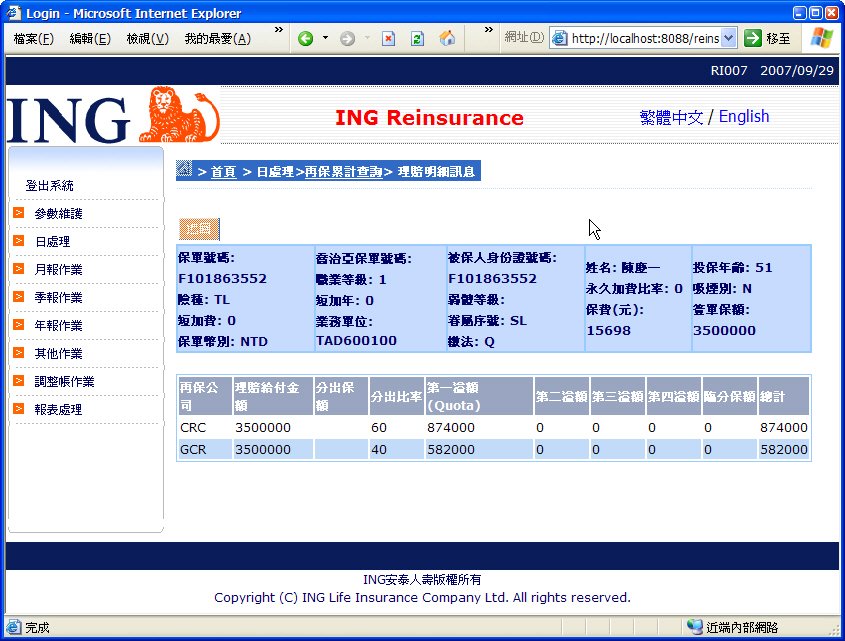Image resolution: width=845 pixels, height=641 pixels.
Task: Expand the address bar URL dropdown
Action: pos(729,38)
